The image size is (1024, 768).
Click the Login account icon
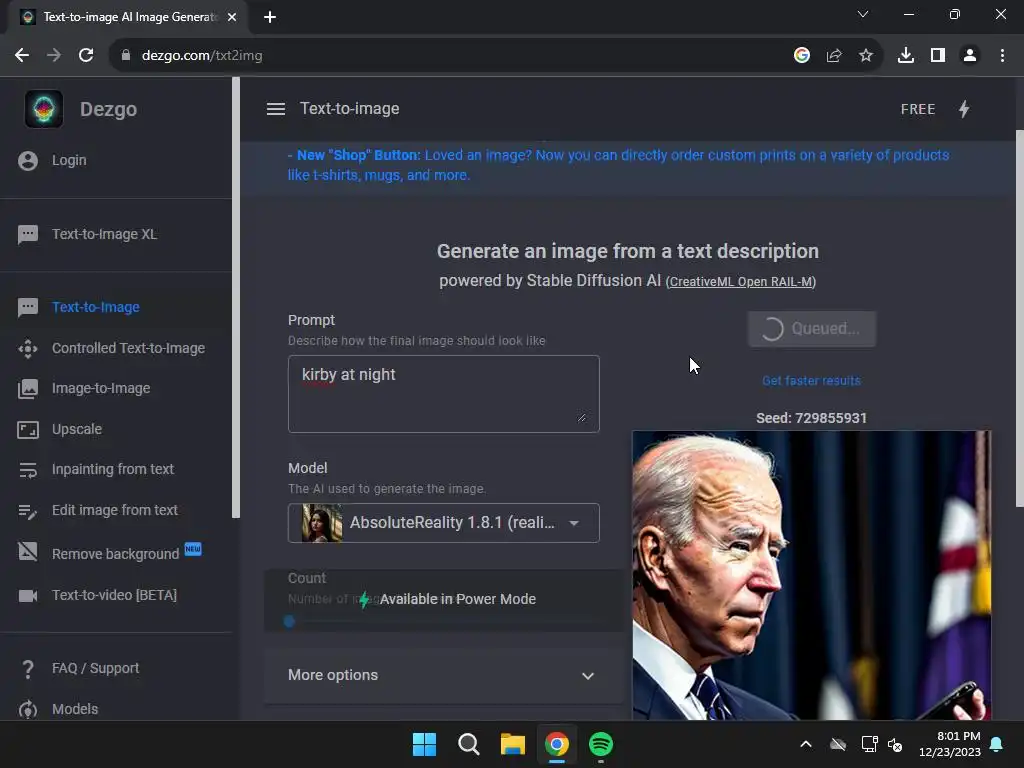click(x=28, y=161)
